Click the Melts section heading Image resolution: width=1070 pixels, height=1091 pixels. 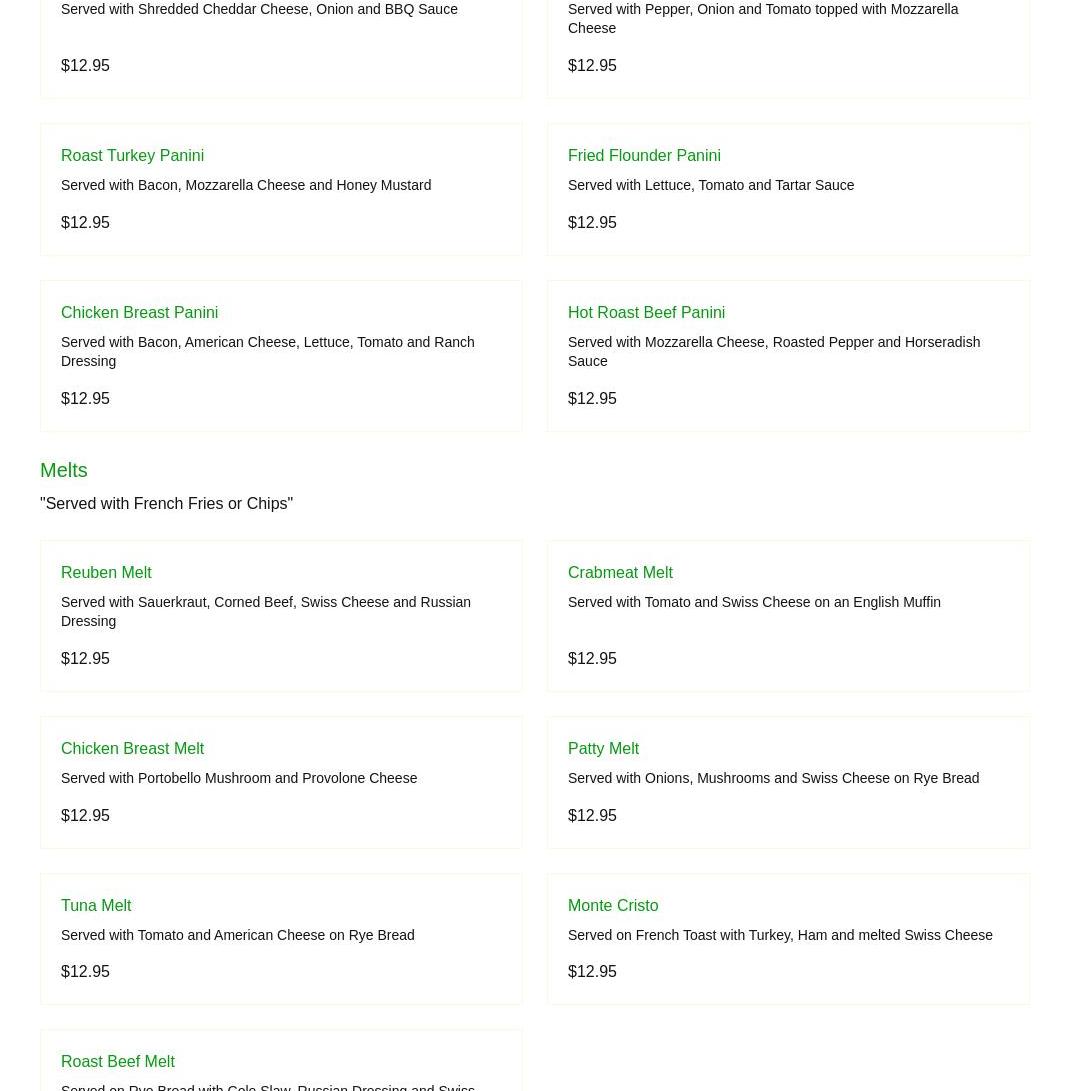click(64, 470)
